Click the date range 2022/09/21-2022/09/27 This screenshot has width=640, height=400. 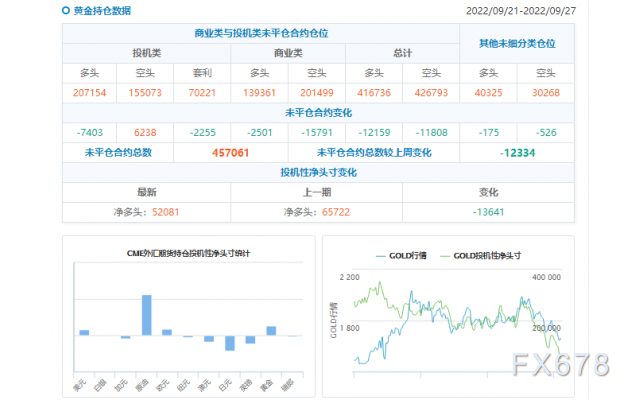521,11
